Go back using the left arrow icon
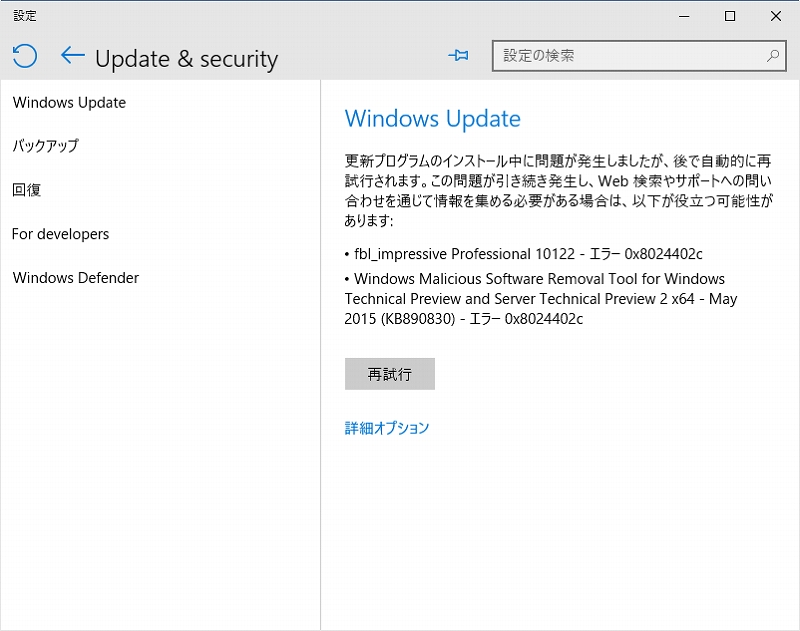Viewport: 800px width, 631px height. [x=72, y=55]
